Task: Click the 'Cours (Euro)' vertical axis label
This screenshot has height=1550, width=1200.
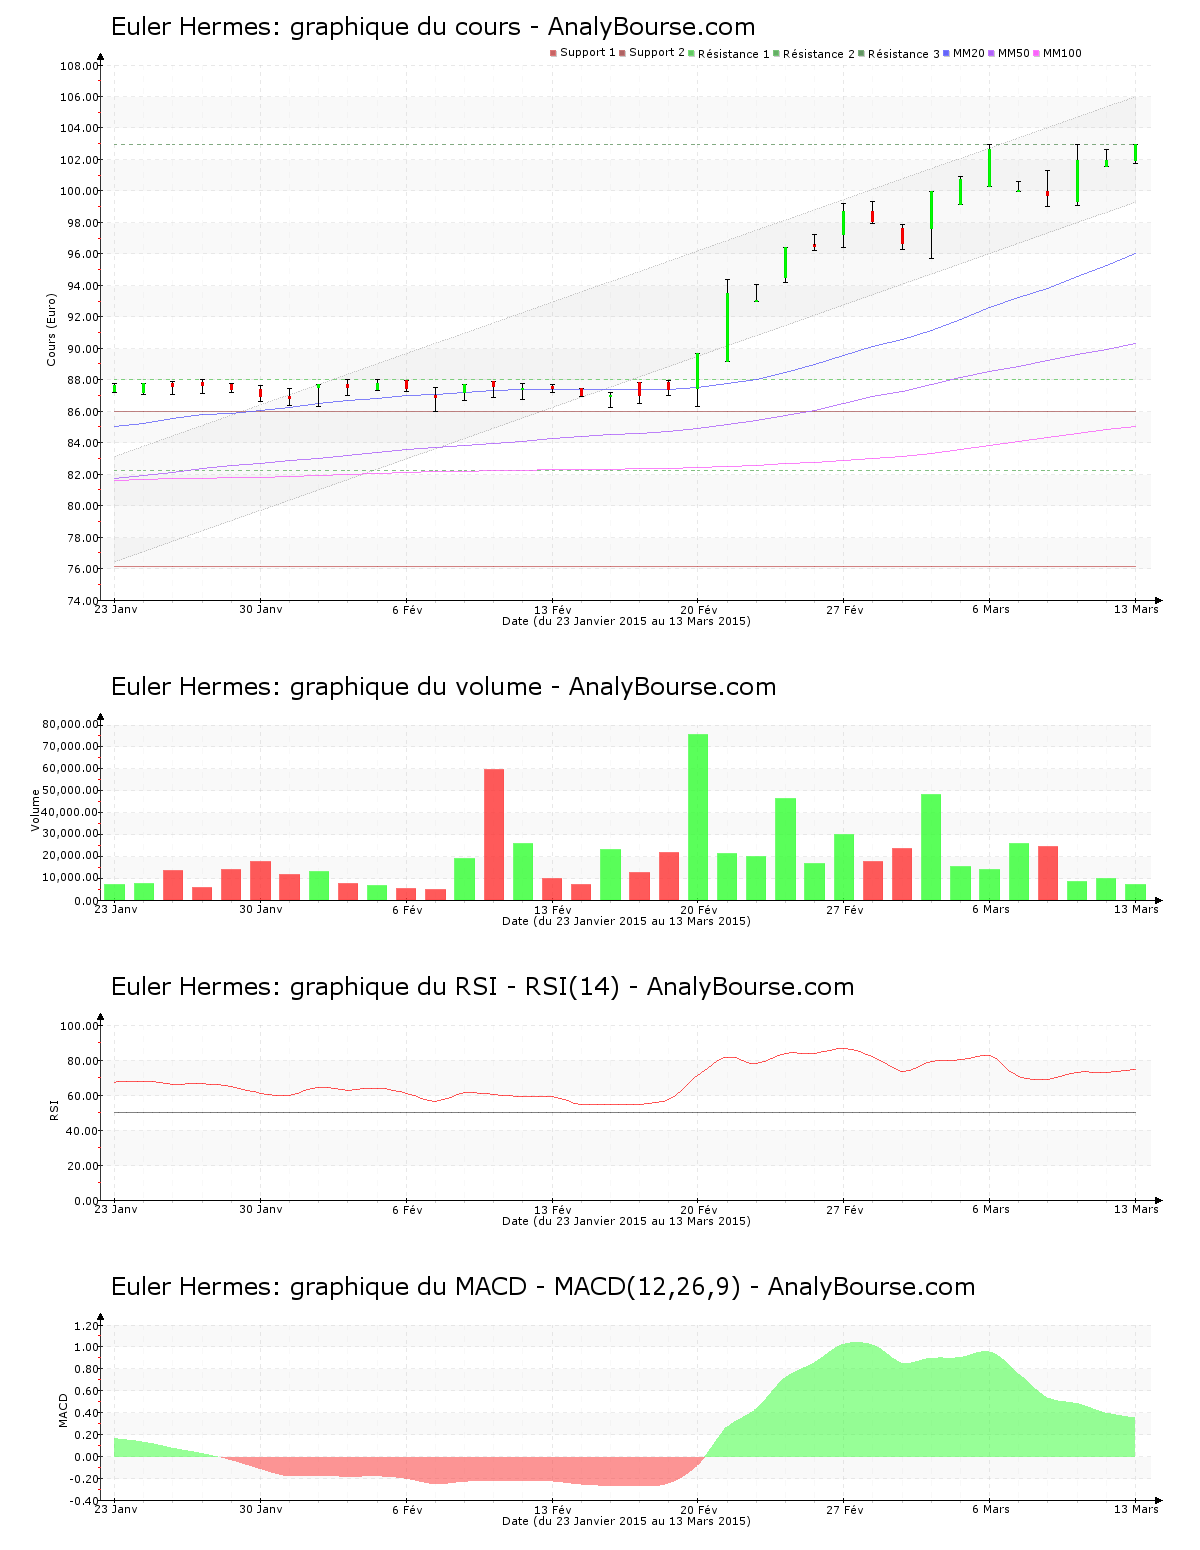Action: [51, 329]
